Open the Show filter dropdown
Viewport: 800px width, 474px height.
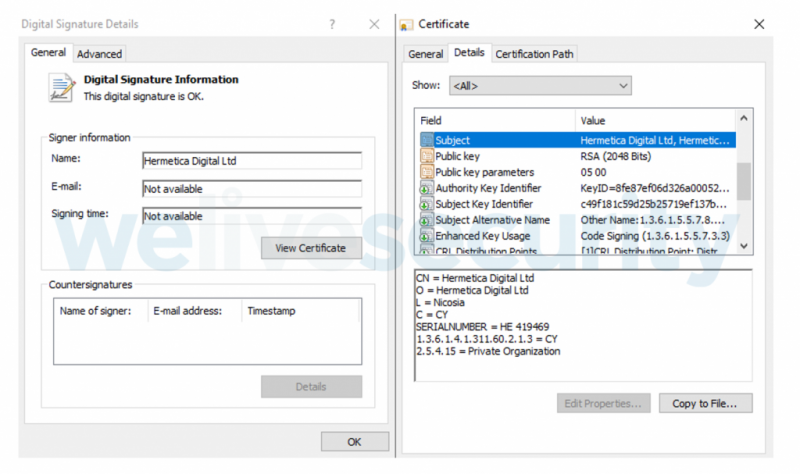coord(540,86)
